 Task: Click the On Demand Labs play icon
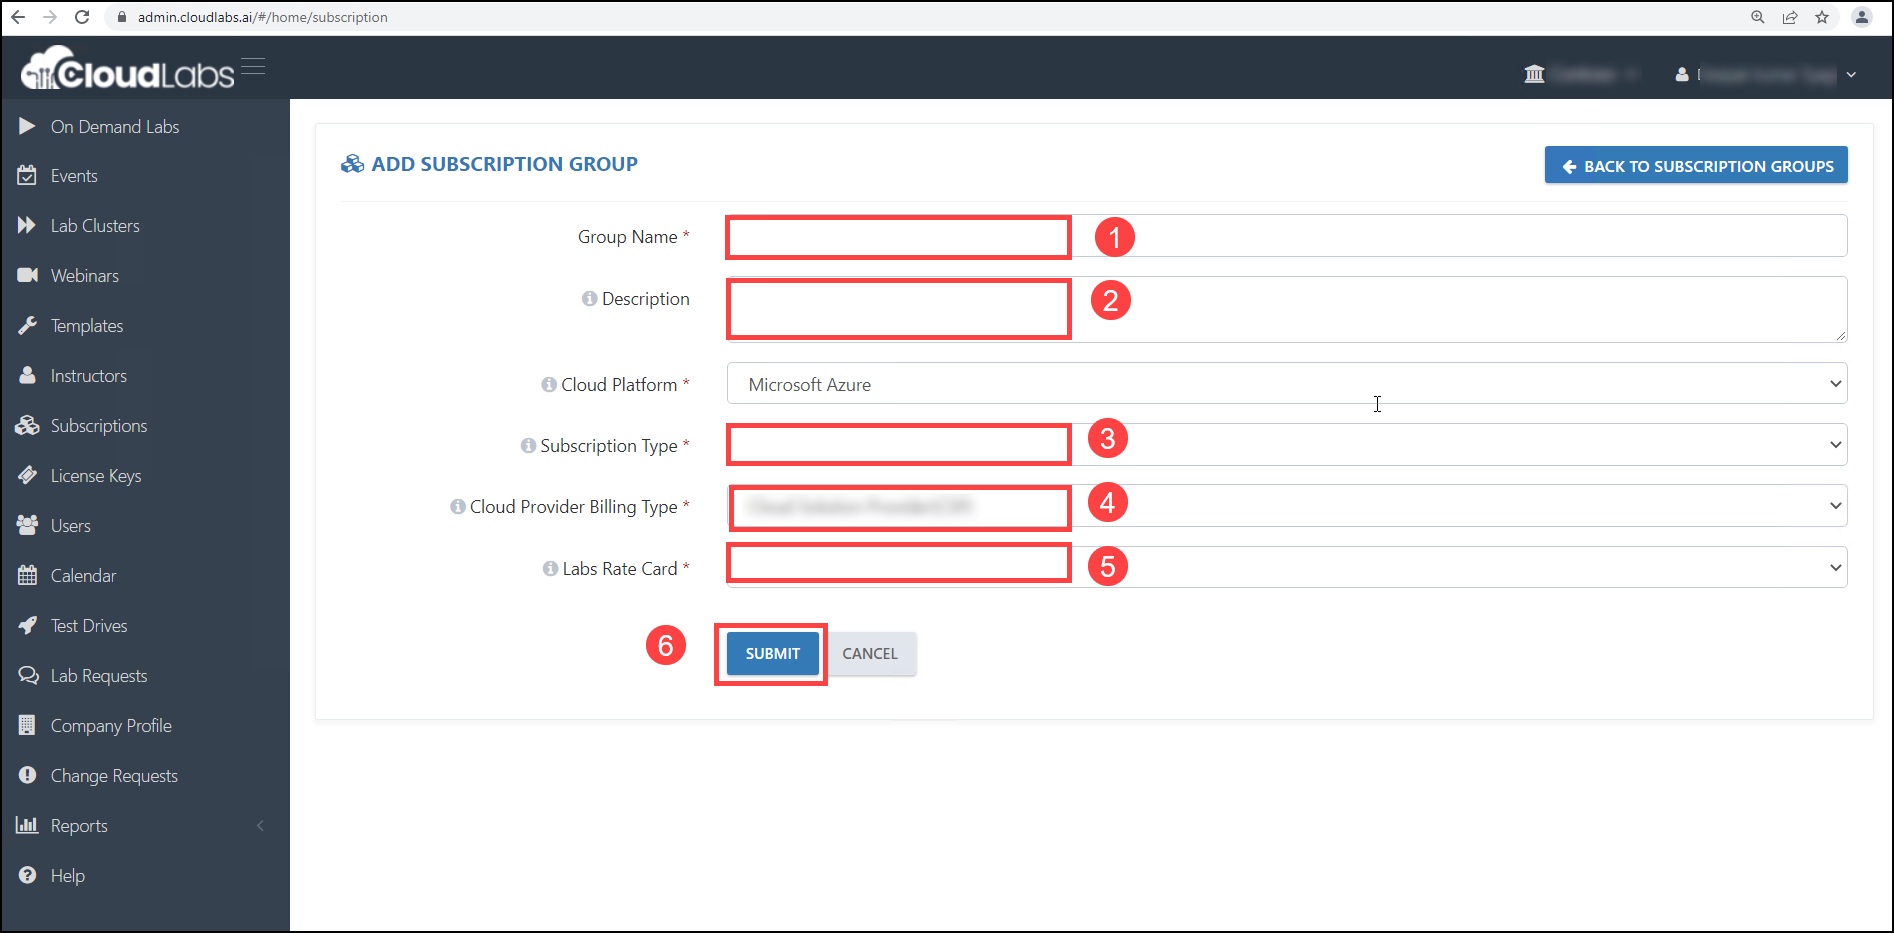27,126
